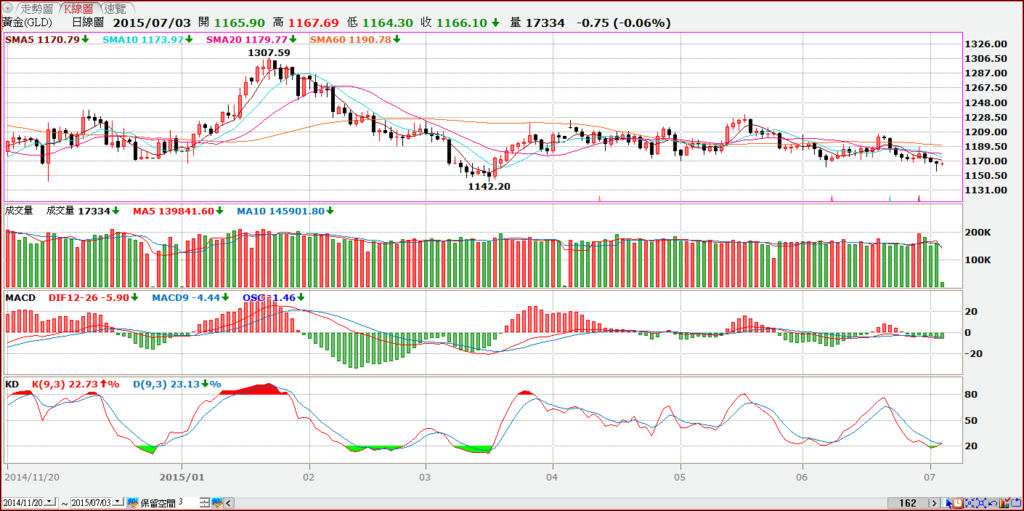Click the 1142.20 trough price label
1024x511 pixels.
(489, 186)
